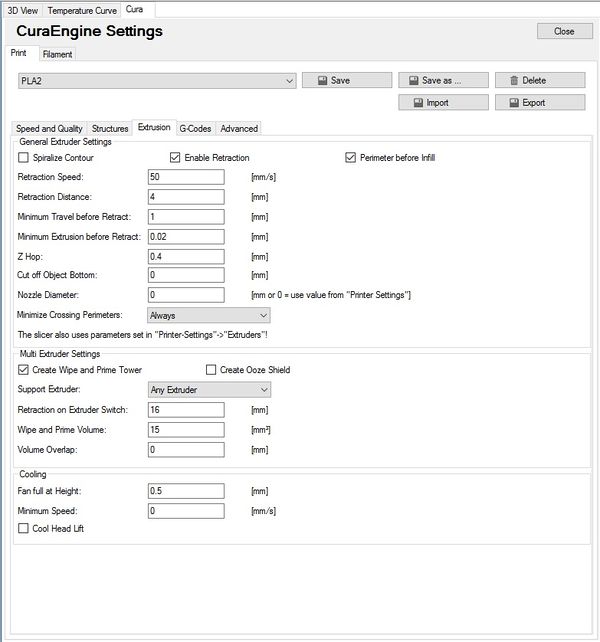Disable the Enable Retraction checkbox
The image size is (600, 642).
tap(175, 158)
